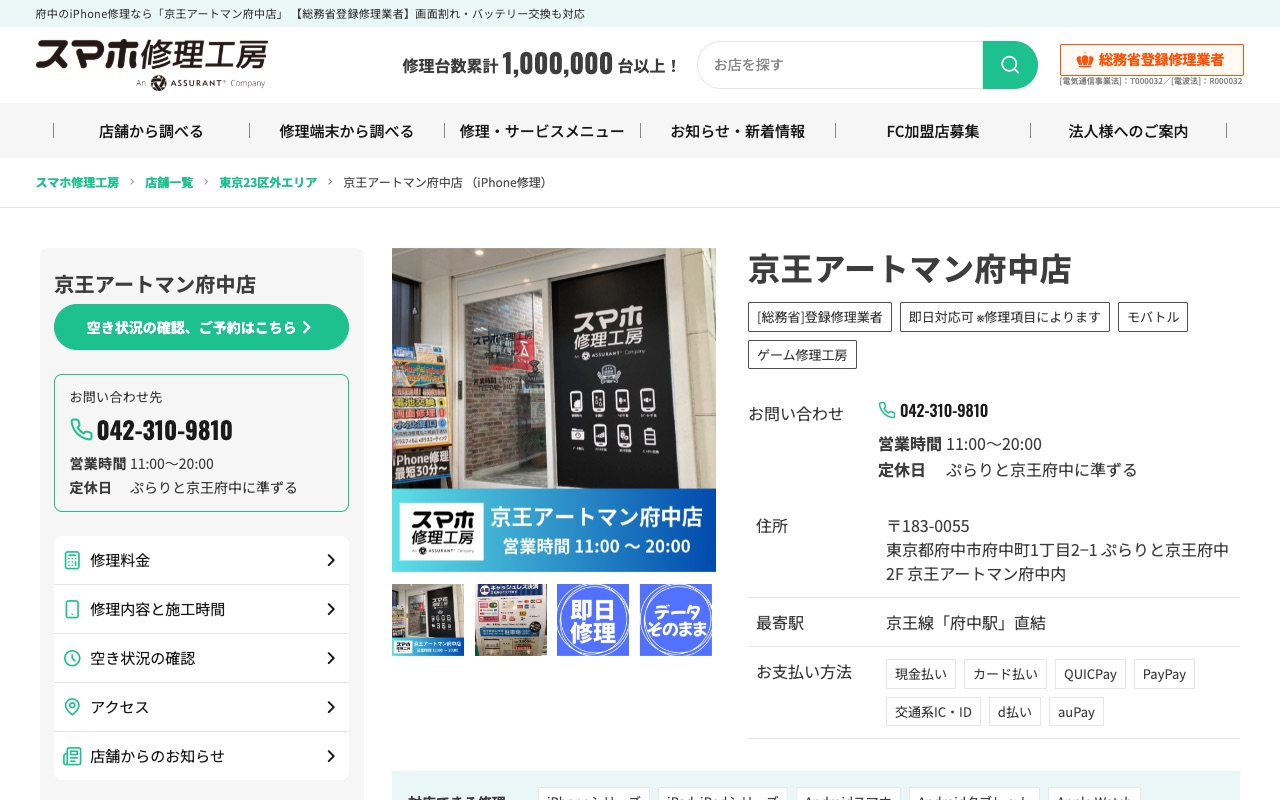Click the auPay payment tag

pyautogui.click(x=1076, y=712)
